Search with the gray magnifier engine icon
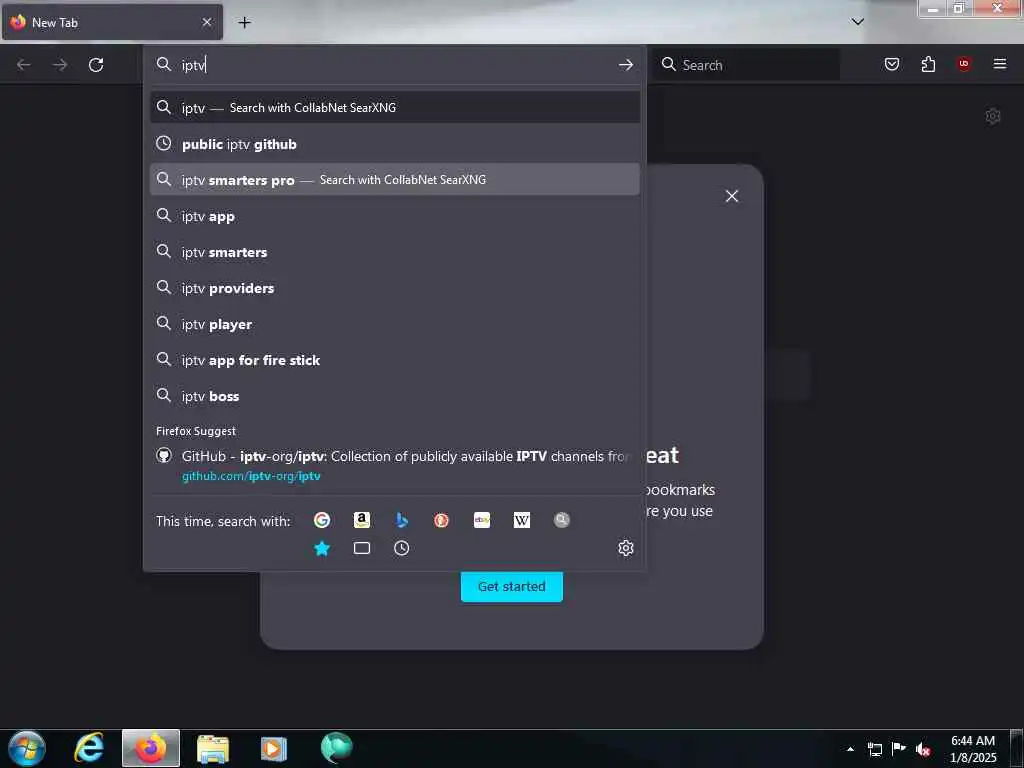The width and height of the screenshot is (1024, 768). pos(562,520)
